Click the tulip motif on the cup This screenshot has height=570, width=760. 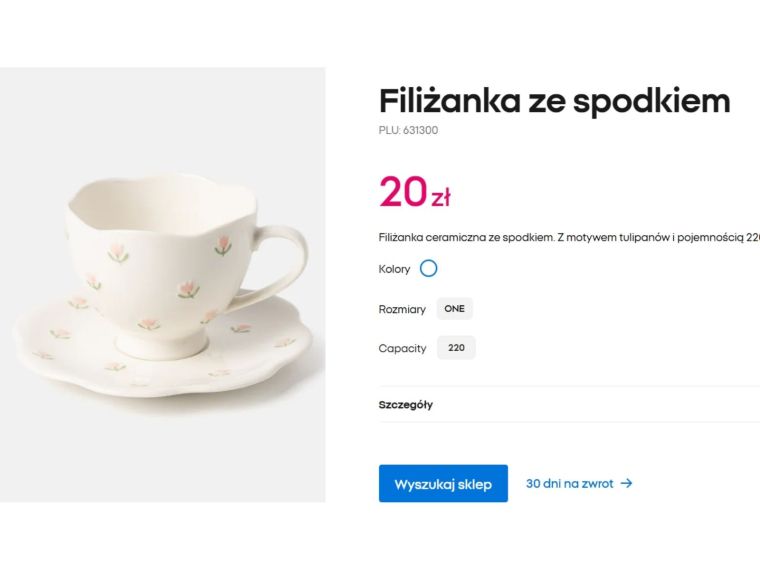pyautogui.click(x=186, y=288)
